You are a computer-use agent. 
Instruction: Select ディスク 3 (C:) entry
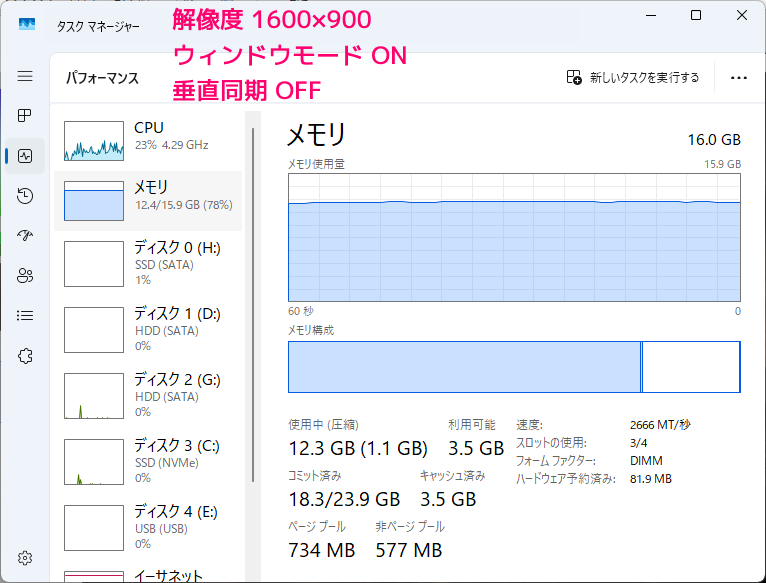[148, 462]
